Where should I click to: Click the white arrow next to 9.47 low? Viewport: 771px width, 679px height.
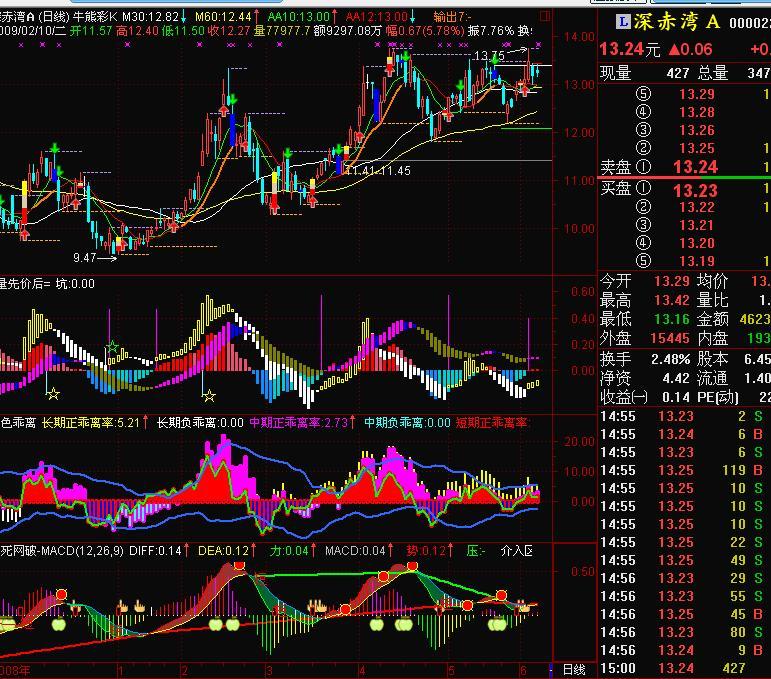click(107, 258)
